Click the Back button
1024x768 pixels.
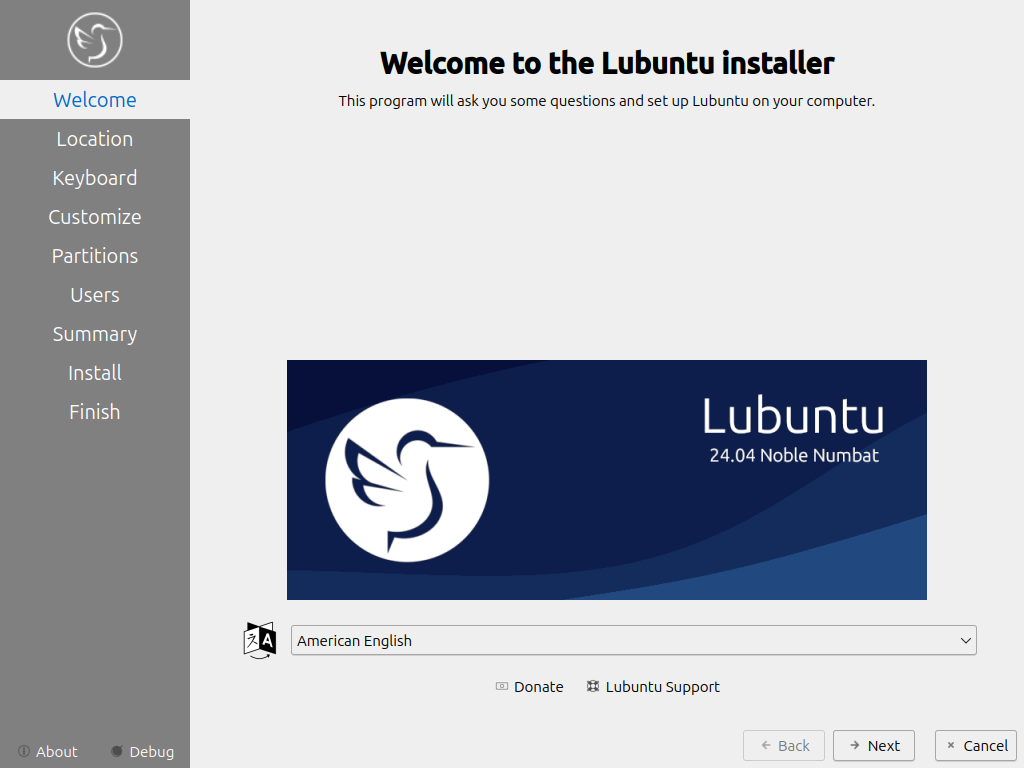784,745
